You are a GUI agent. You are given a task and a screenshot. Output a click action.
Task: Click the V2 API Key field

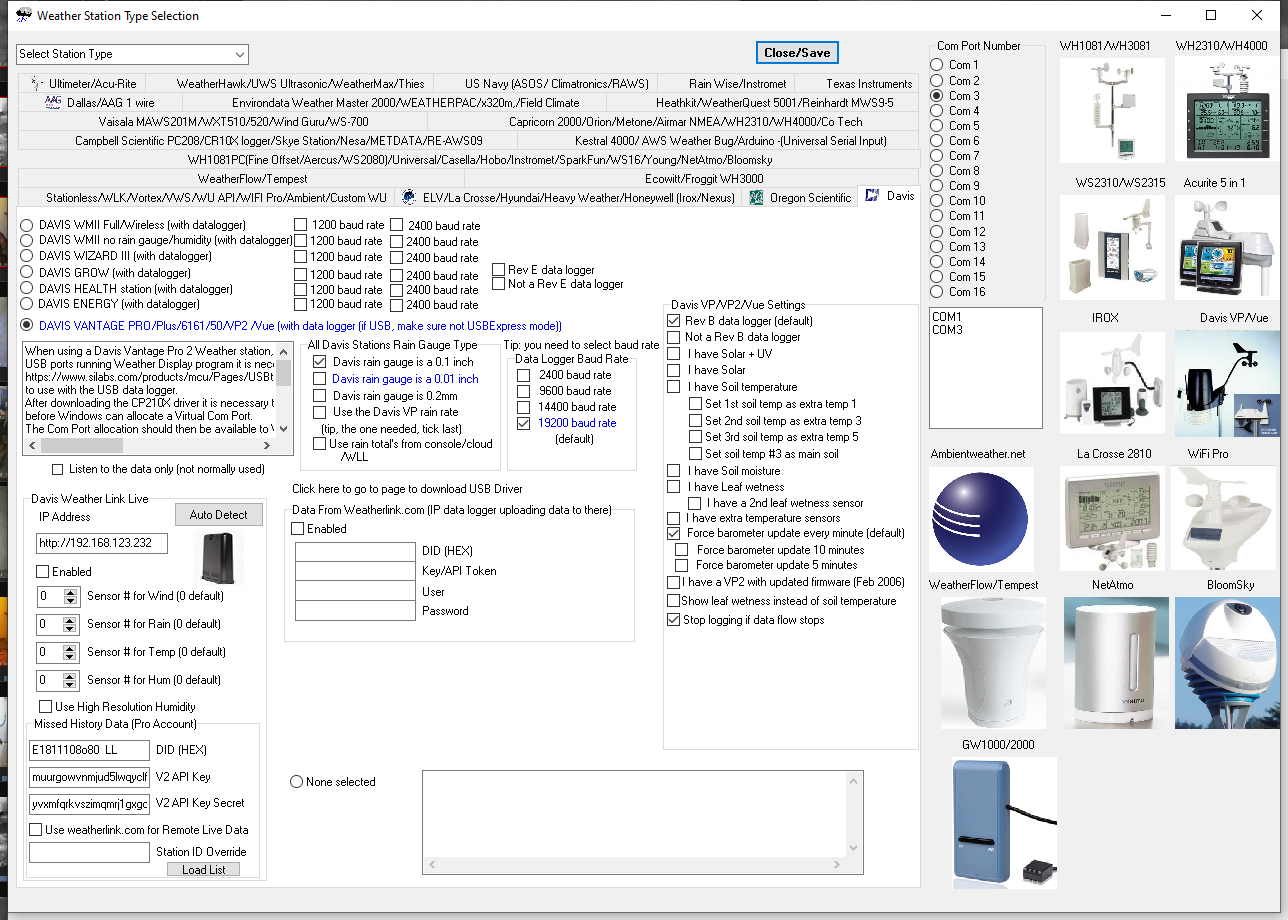click(x=90, y=777)
